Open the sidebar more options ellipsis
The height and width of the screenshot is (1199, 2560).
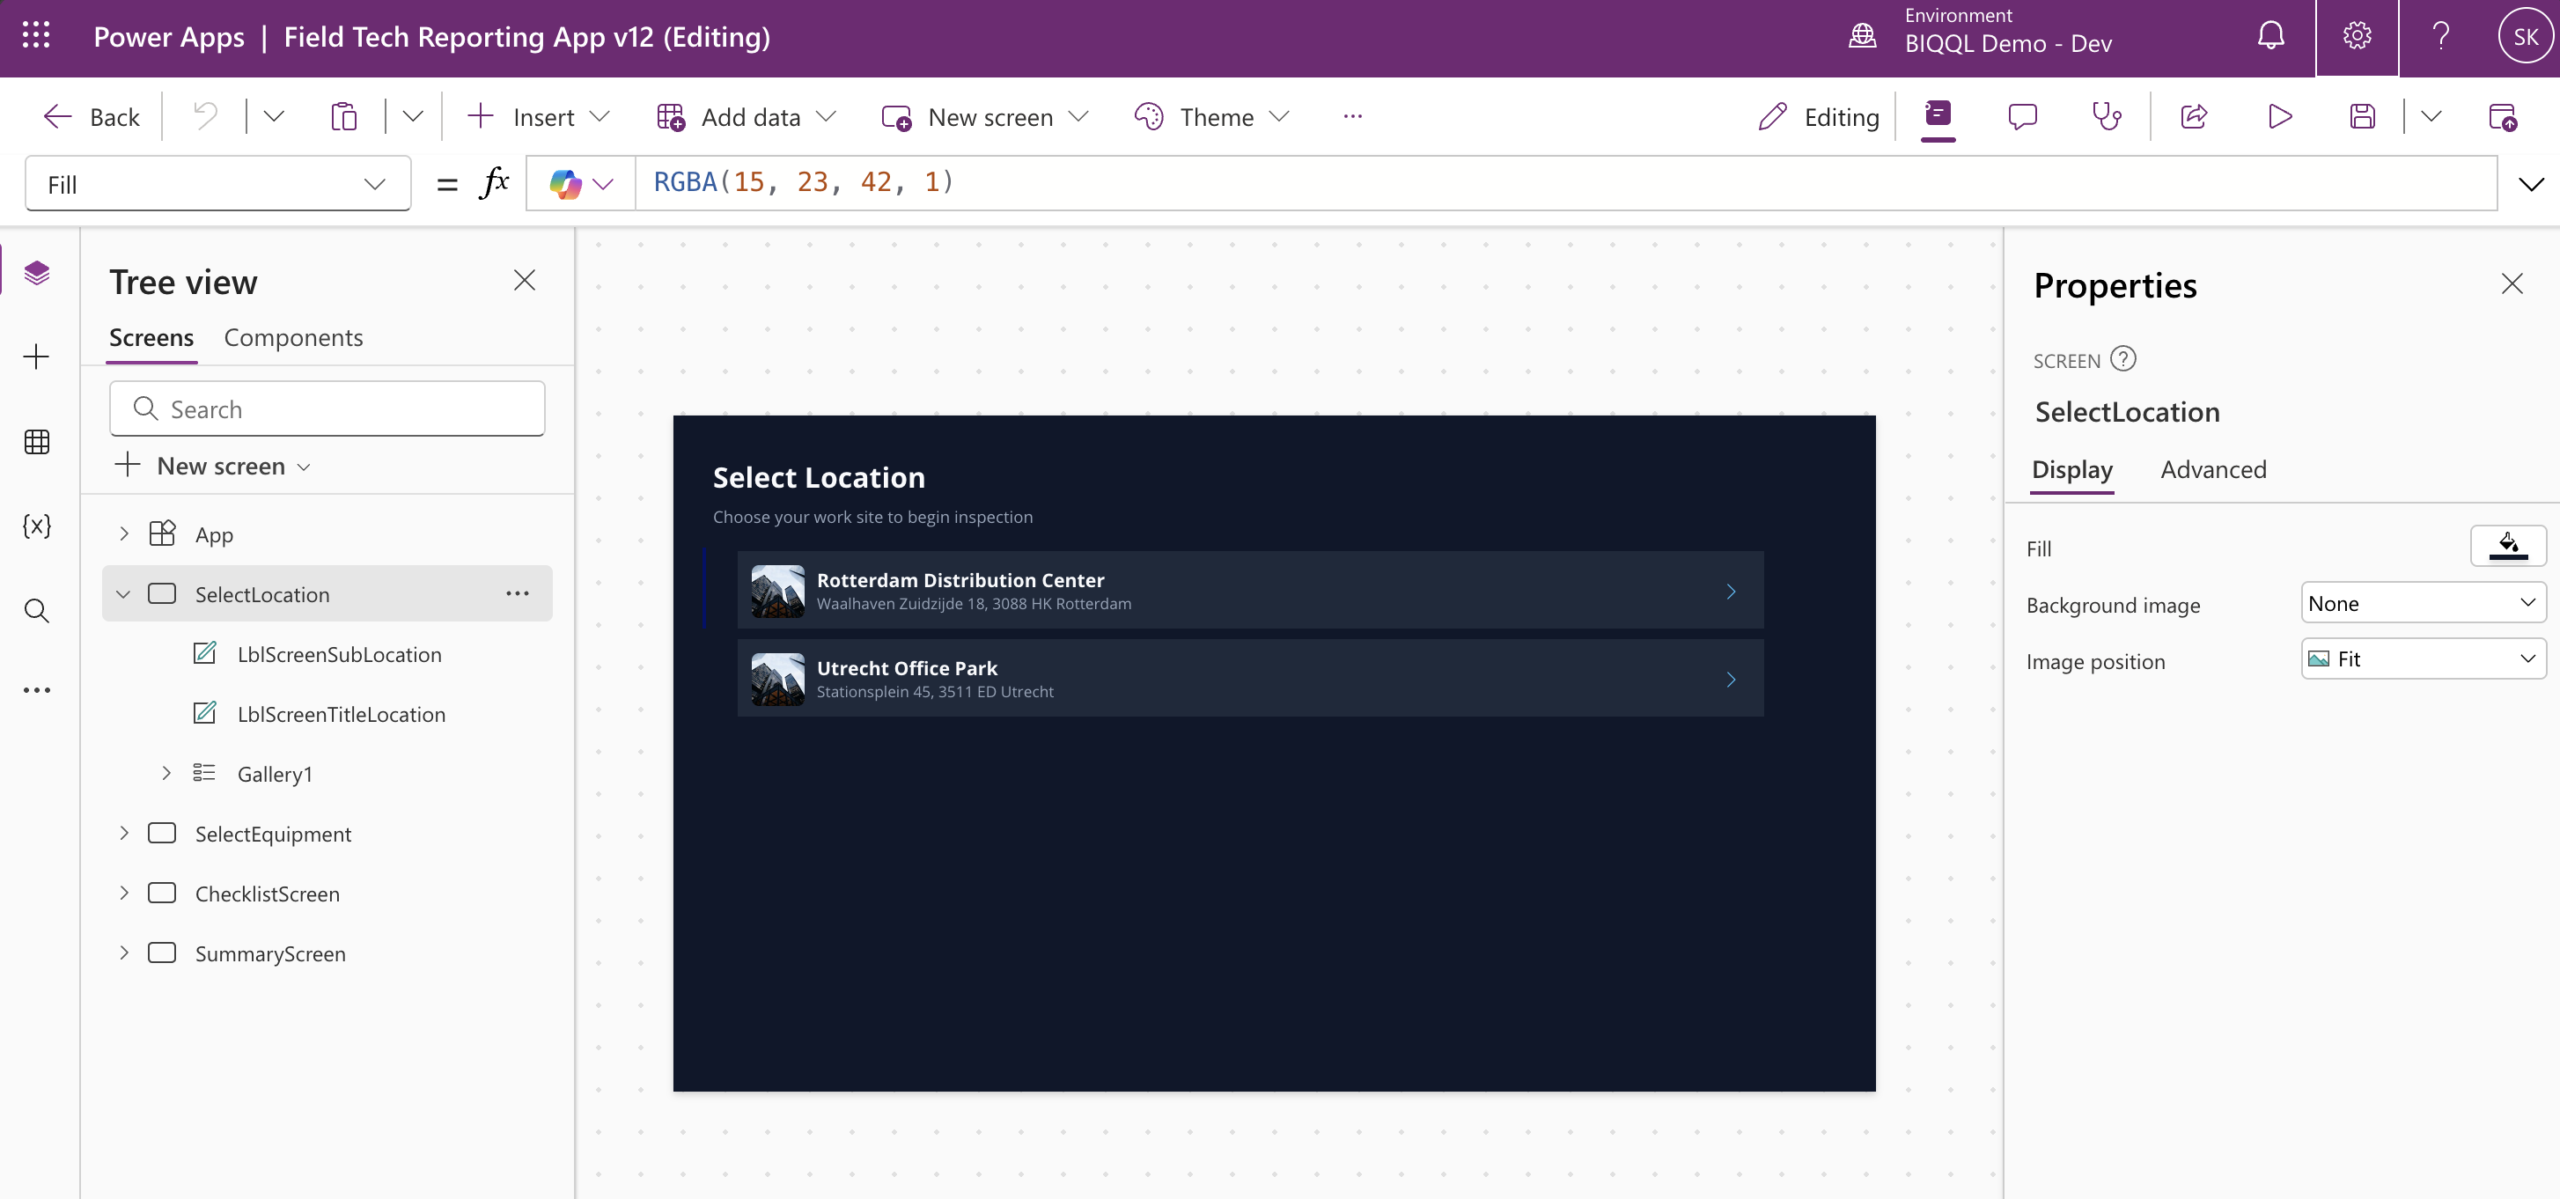pos(37,690)
